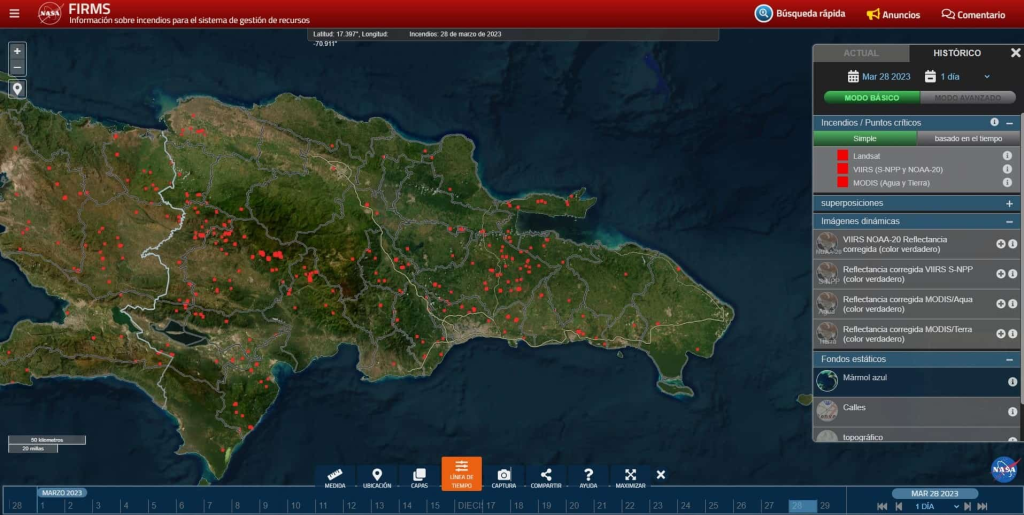1024x515 pixels.
Task: Open the hamburger main menu
Action: 14,13
